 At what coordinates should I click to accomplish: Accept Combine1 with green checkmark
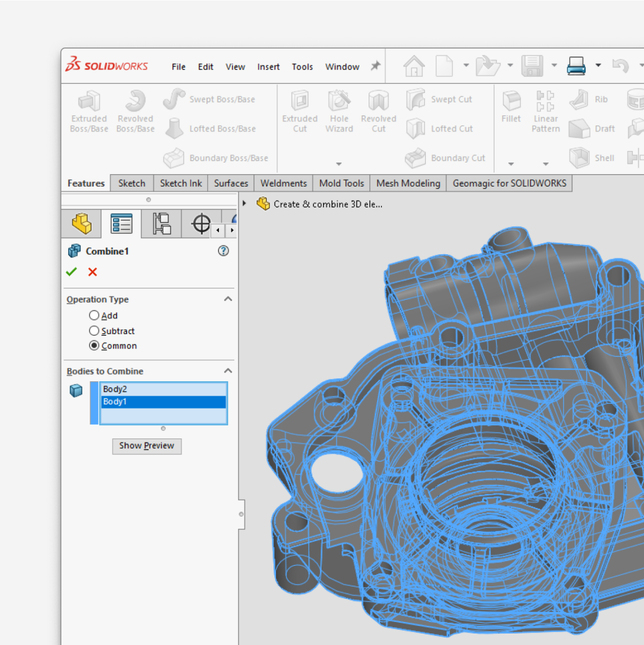tap(72, 272)
